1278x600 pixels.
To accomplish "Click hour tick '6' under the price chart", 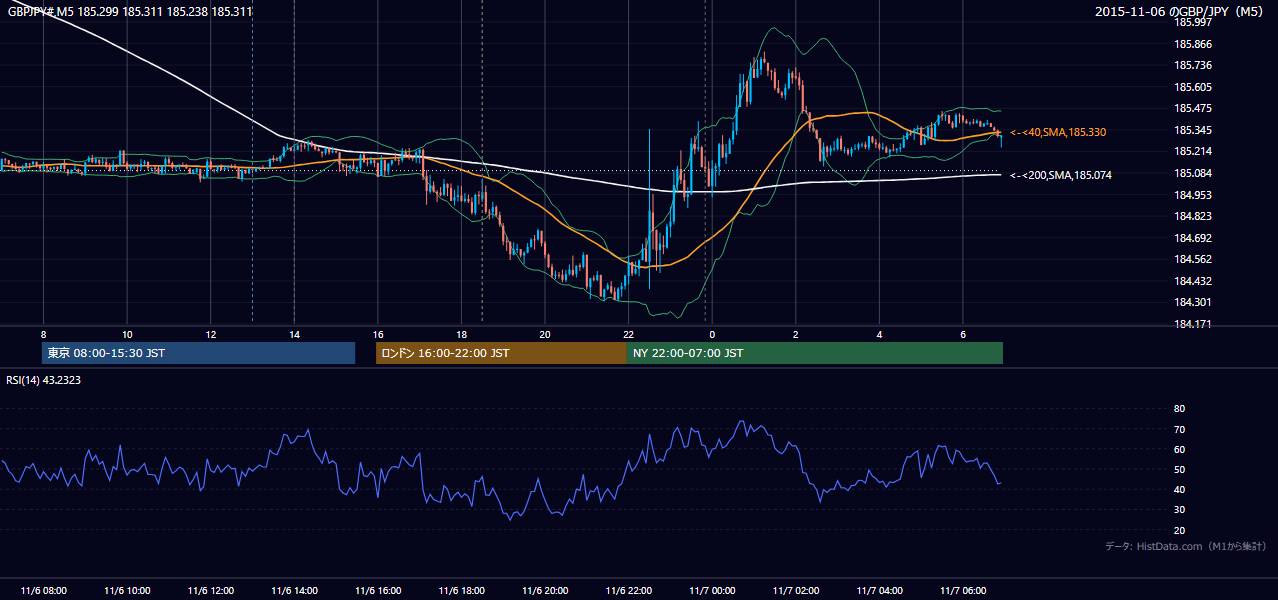I will [963, 334].
